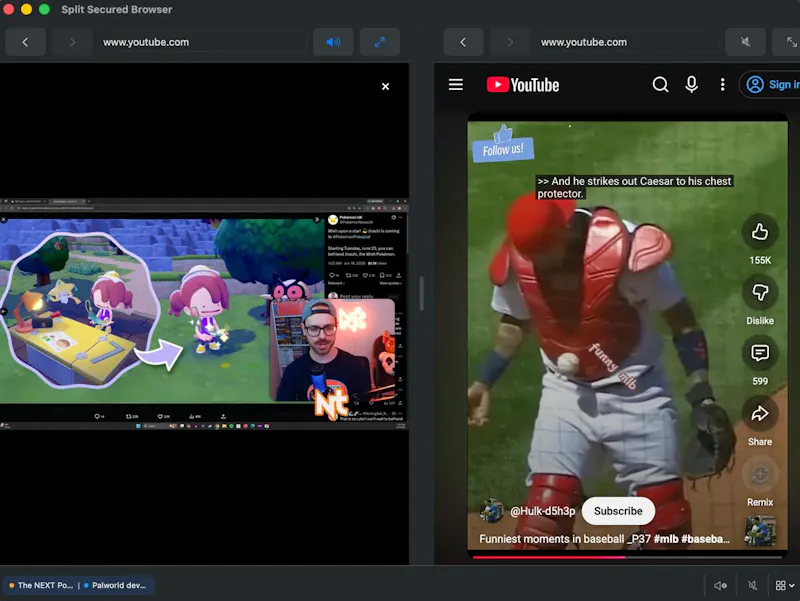Switch to 'The NEXT Po...' tab

coord(41,586)
